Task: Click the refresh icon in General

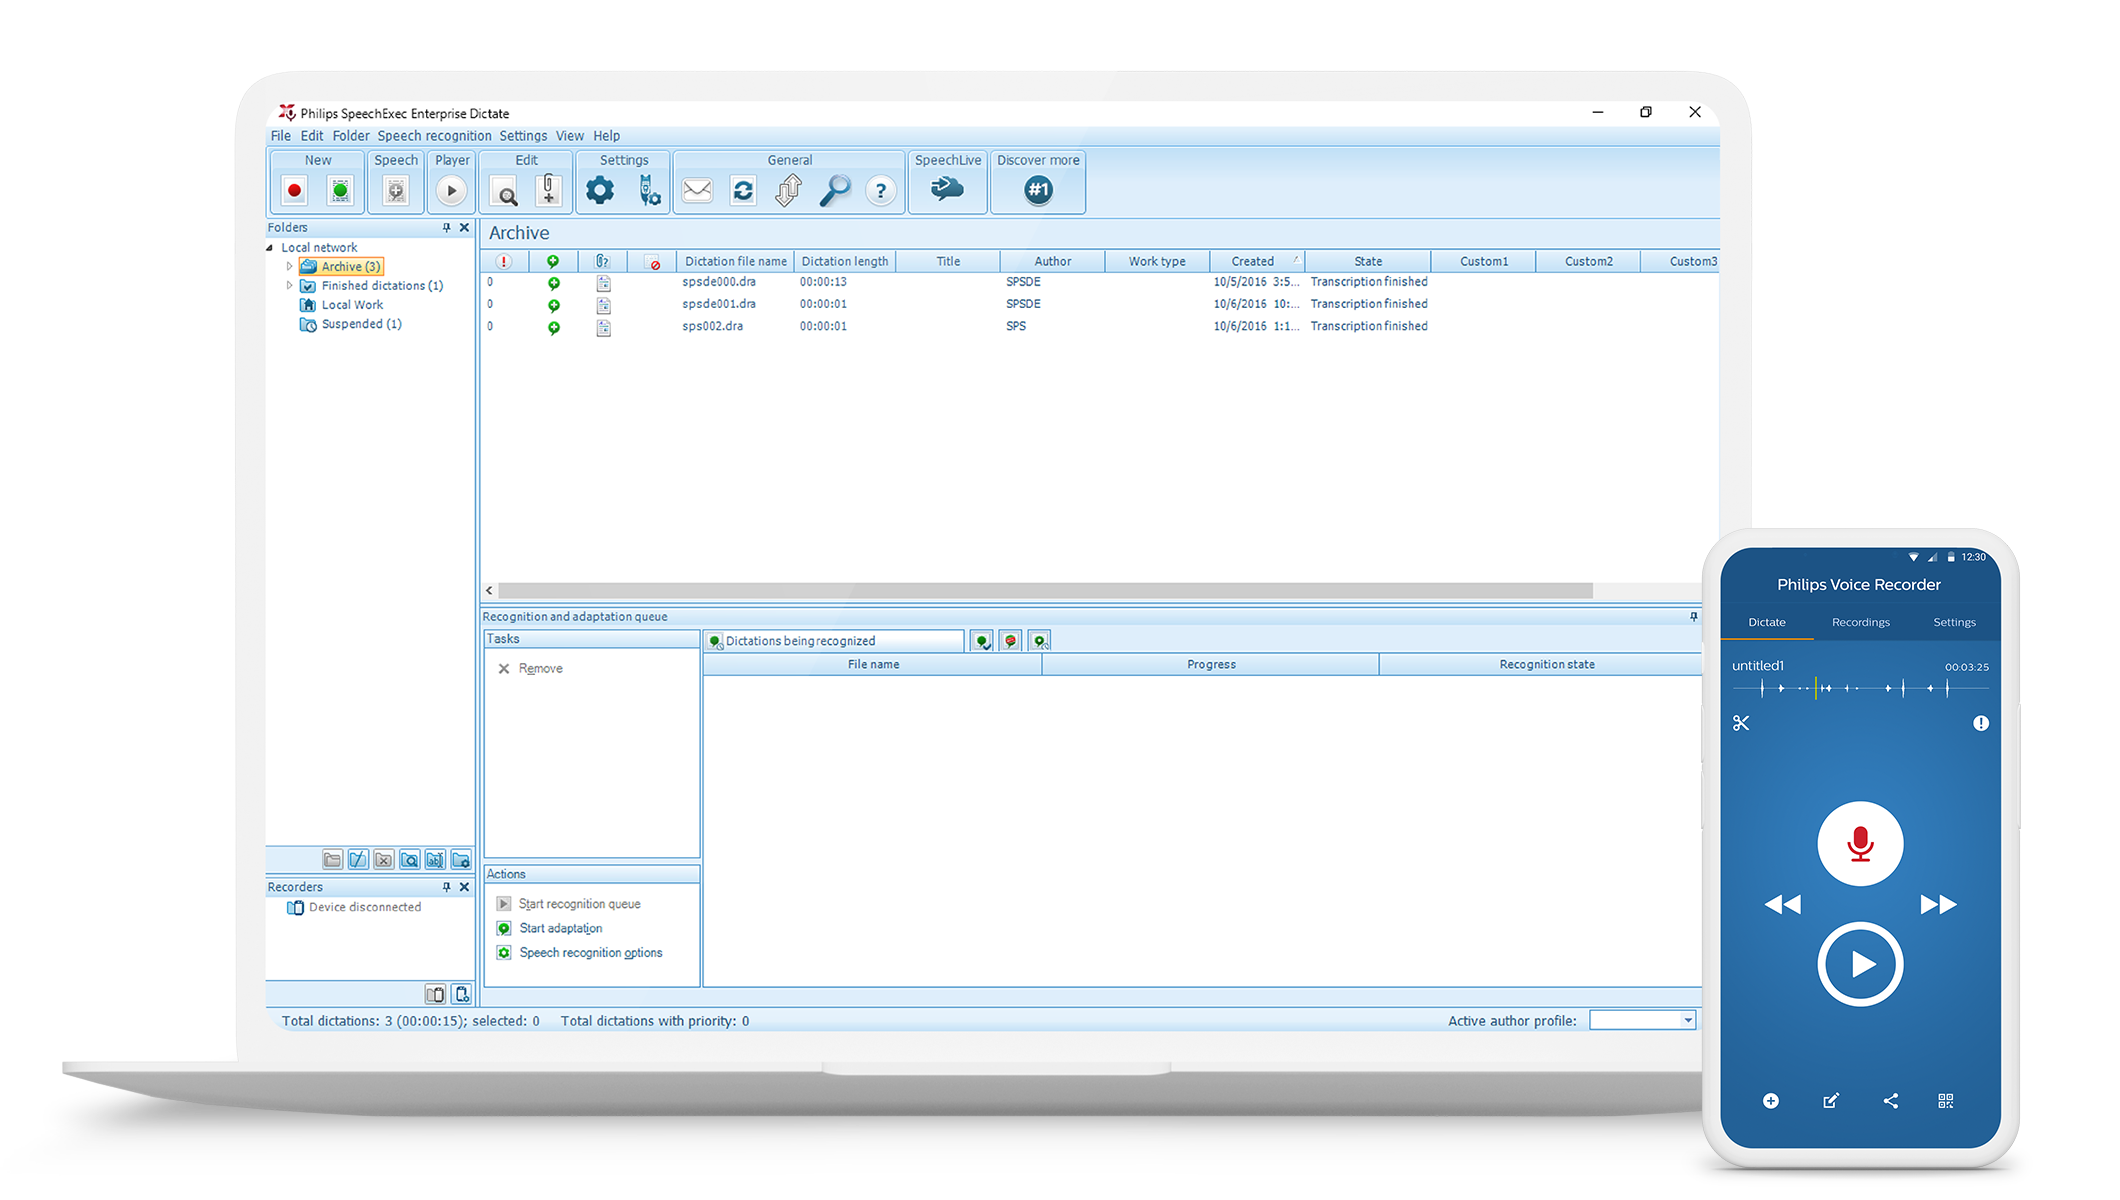Action: point(743,190)
